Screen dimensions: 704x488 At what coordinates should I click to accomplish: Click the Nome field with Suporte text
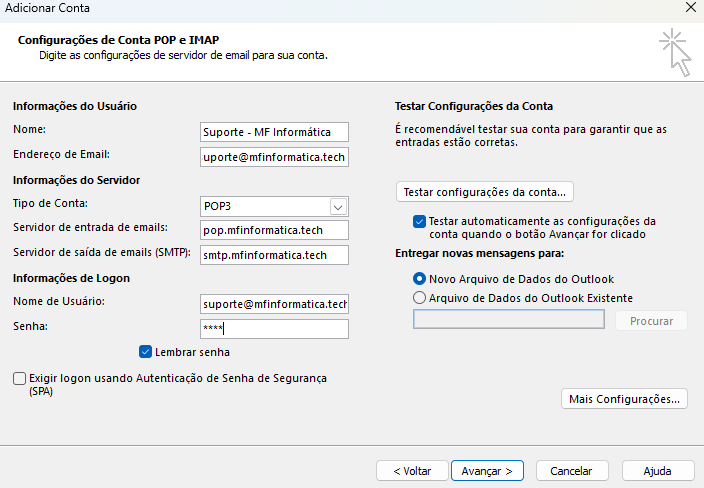tap(273, 132)
